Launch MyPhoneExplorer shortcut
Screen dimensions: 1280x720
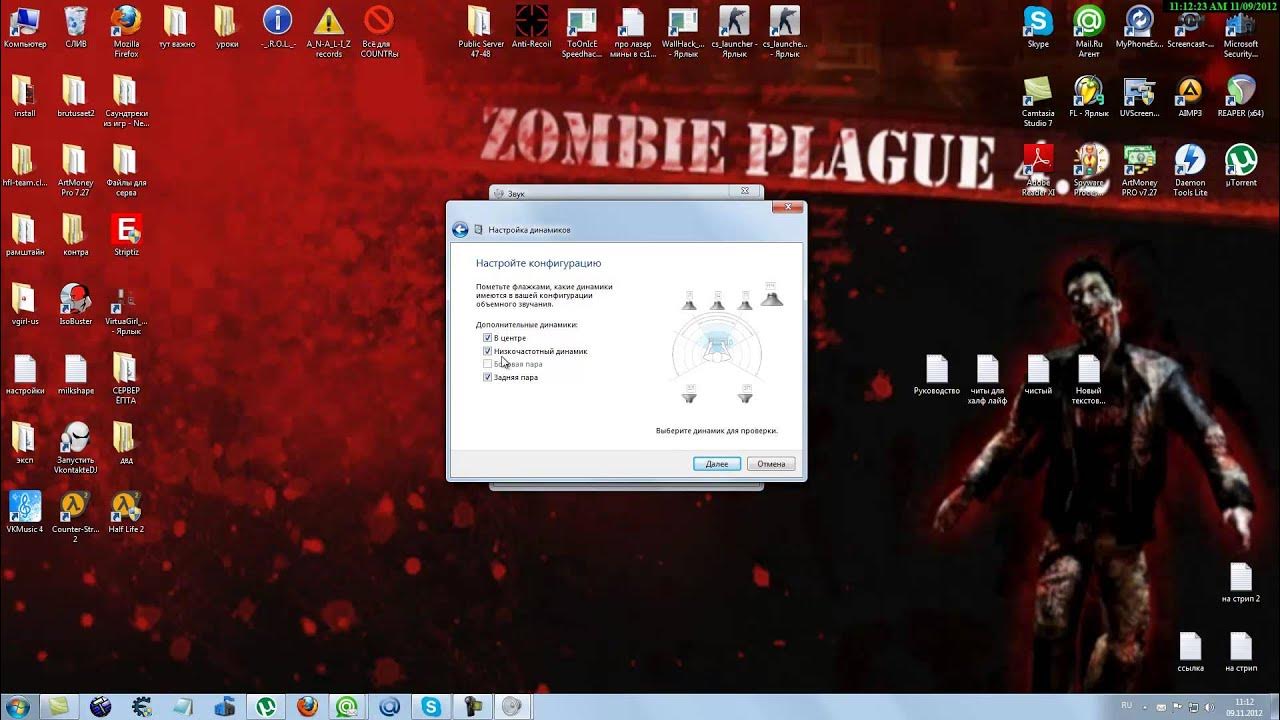1139,27
